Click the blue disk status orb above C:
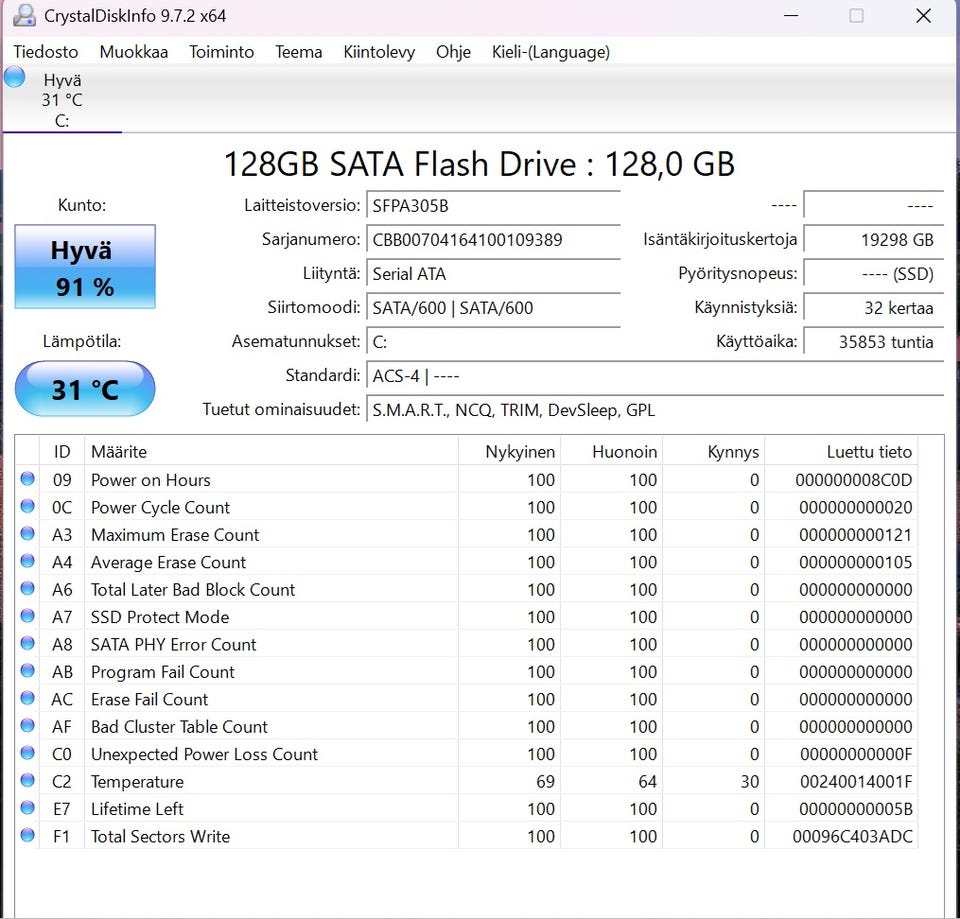 point(14,77)
